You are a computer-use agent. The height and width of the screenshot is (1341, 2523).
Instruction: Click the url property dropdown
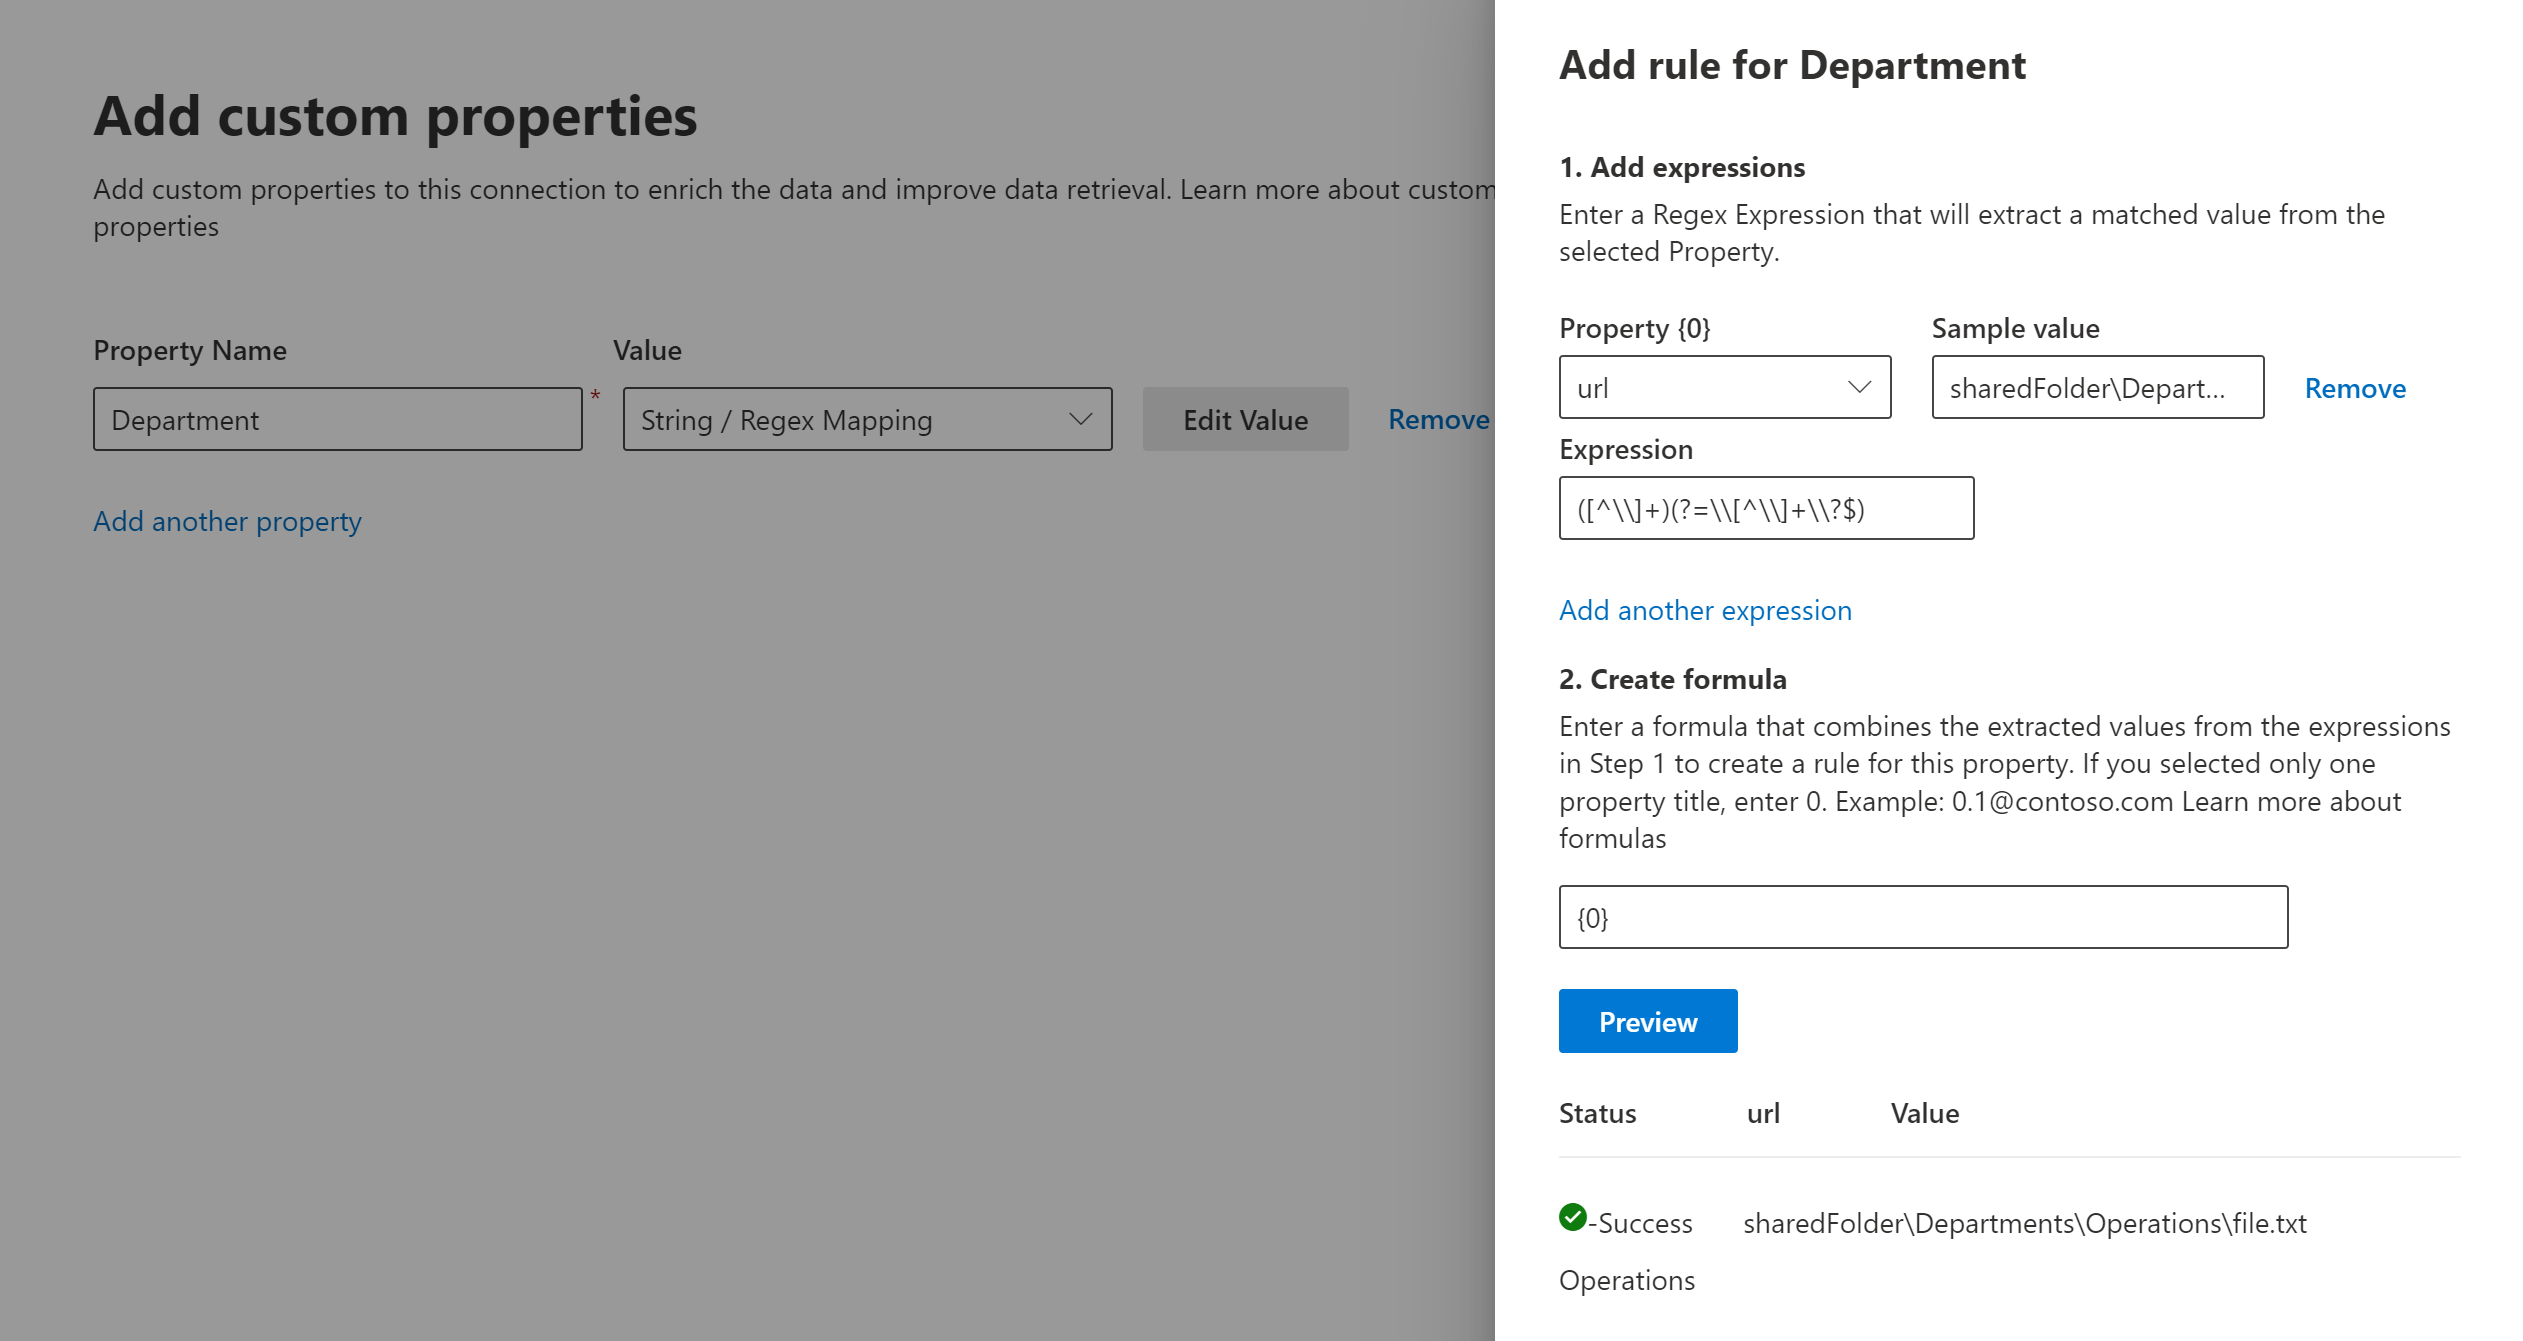coord(1722,387)
